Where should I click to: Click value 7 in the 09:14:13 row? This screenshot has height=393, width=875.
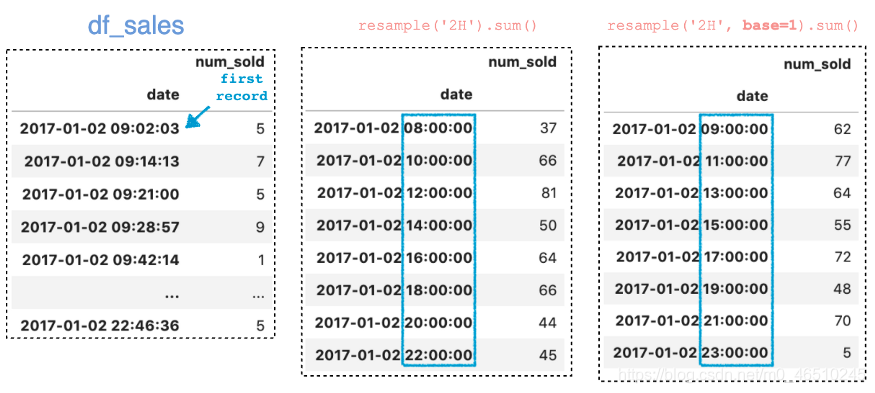(x=260, y=161)
